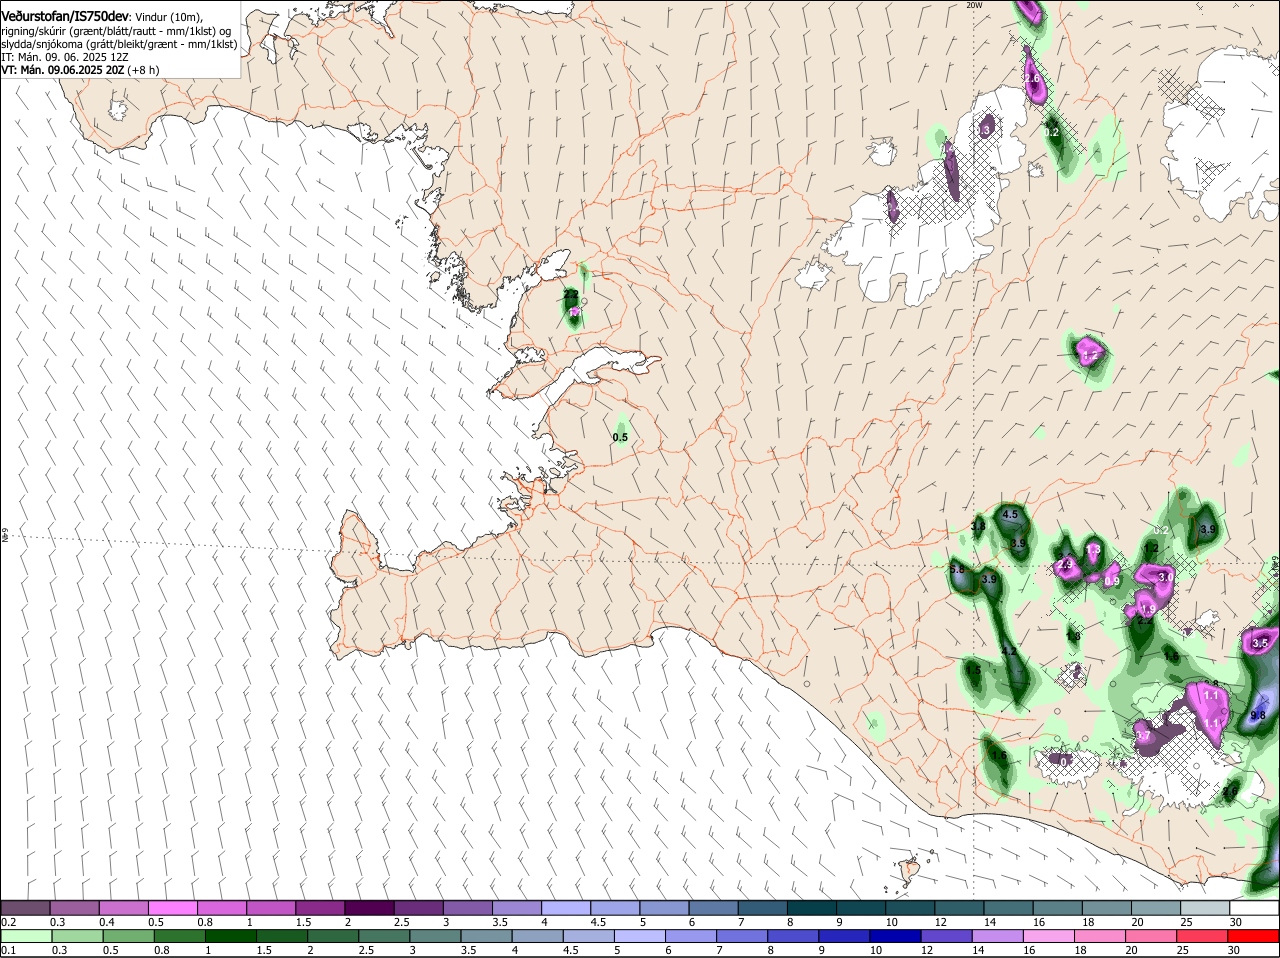The width and height of the screenshot is (1280, 958).
Task: Pick the 25–30 red swatch, lower legend row
Action: [1203, 936]
